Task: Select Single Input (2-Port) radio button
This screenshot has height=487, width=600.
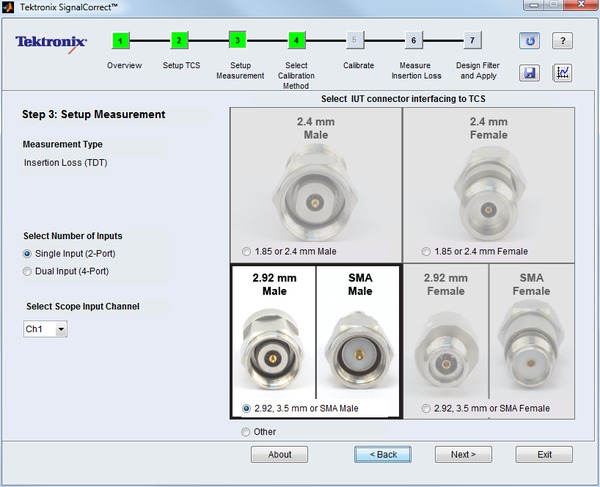Action: pos(28,254)
